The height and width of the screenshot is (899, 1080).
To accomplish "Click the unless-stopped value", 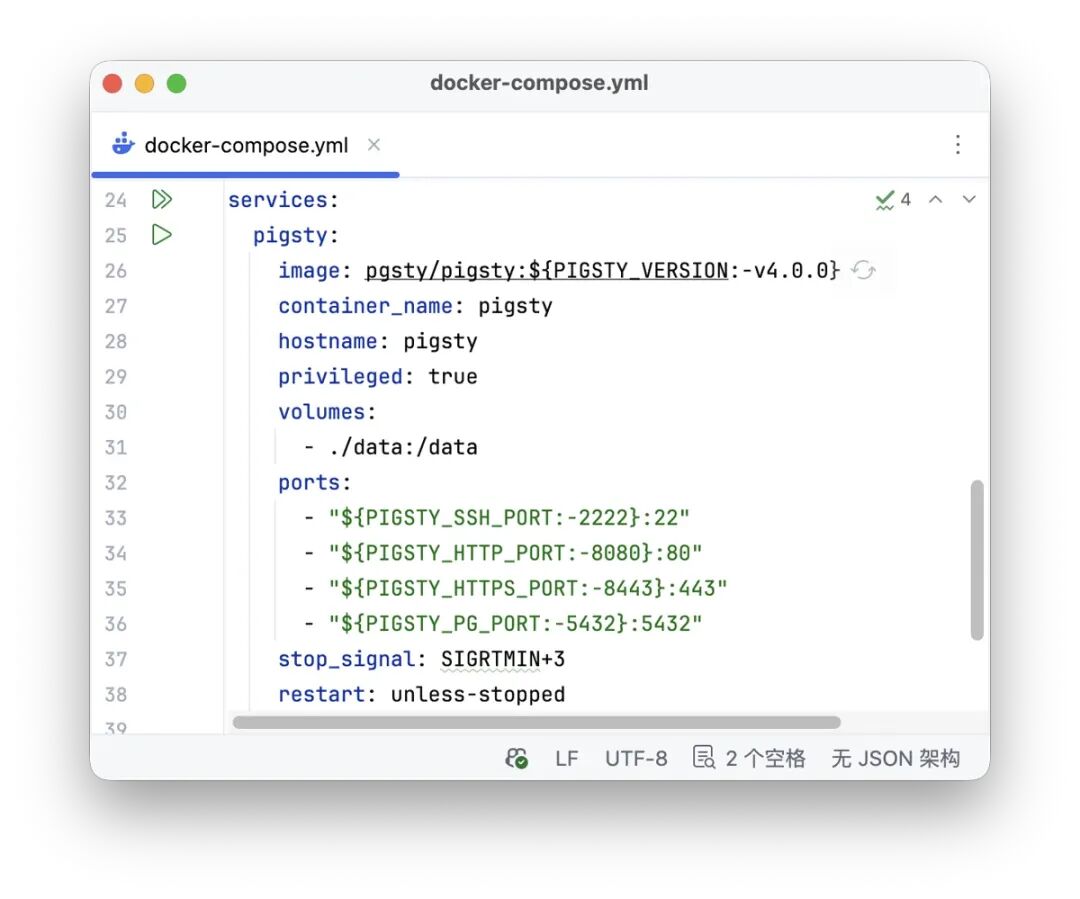I will coord(478,694).
